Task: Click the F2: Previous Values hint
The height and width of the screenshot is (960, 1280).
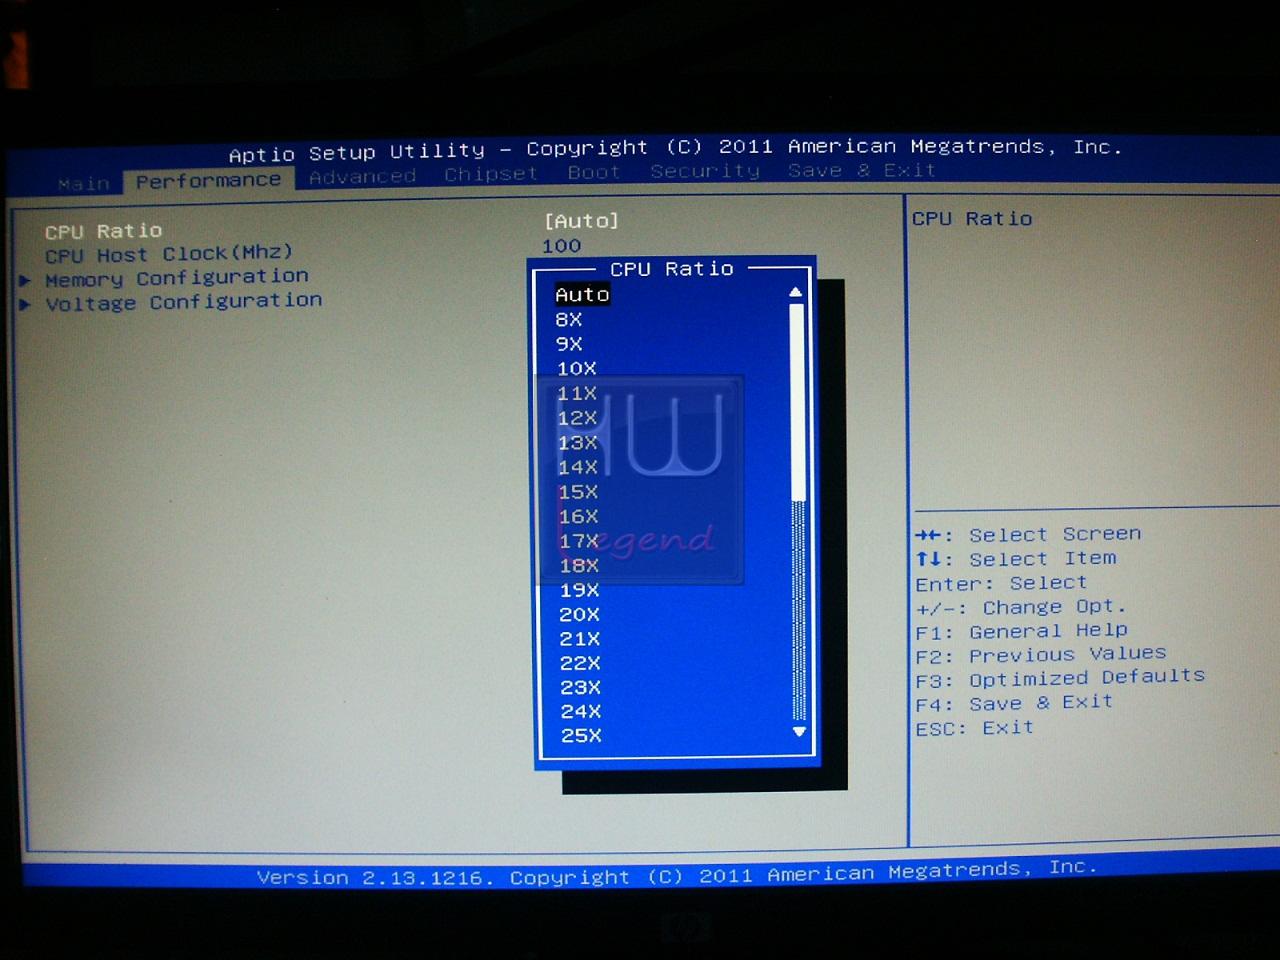Action: tap(1041, 655)
